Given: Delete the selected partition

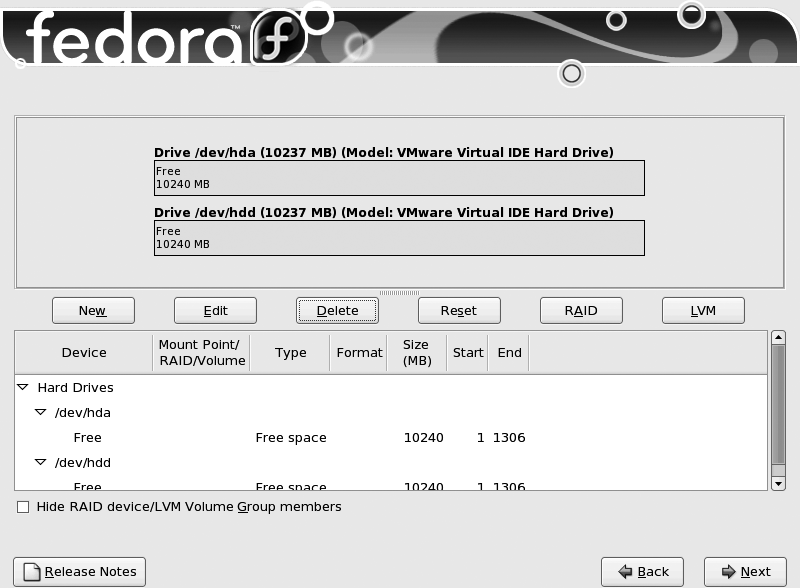Looking at the screenshot, I should click(337, 310).
